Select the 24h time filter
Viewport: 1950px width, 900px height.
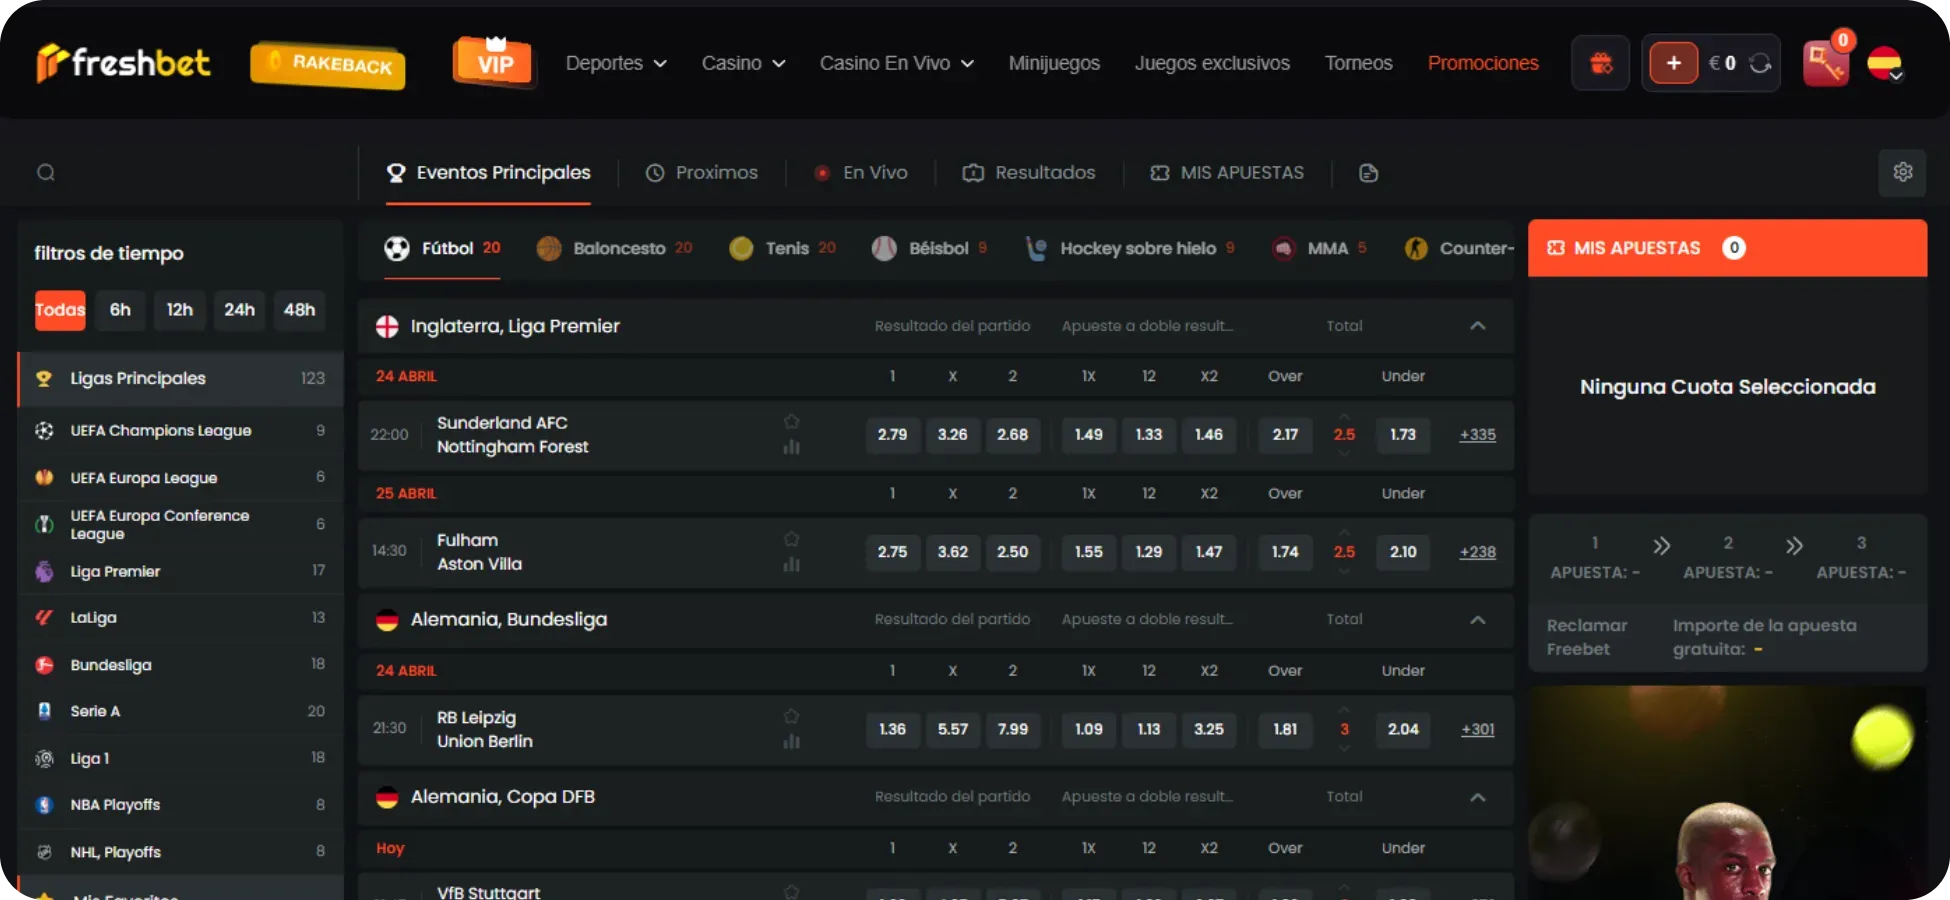pos(239,310)
